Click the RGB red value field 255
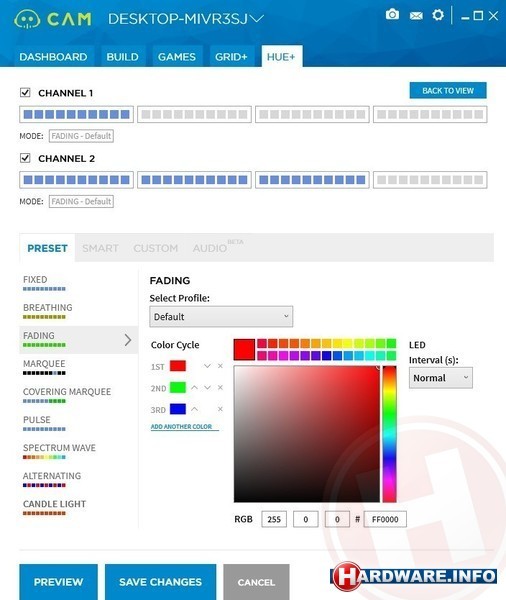506x600 pixels. [274, 519]
